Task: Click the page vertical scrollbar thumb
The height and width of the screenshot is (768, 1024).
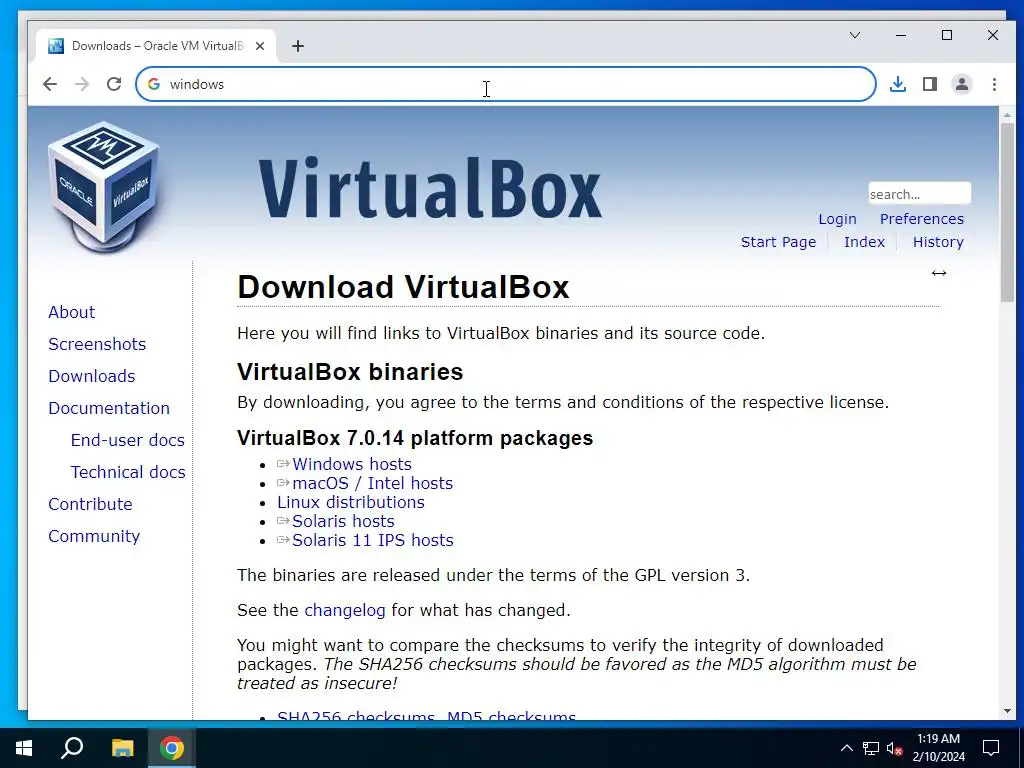Action: 1007,211
